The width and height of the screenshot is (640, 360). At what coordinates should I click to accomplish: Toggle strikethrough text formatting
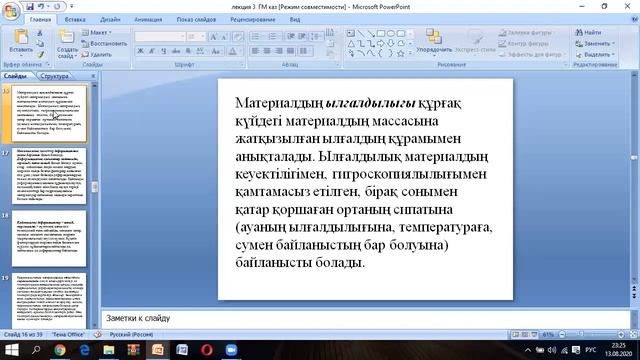176,51
